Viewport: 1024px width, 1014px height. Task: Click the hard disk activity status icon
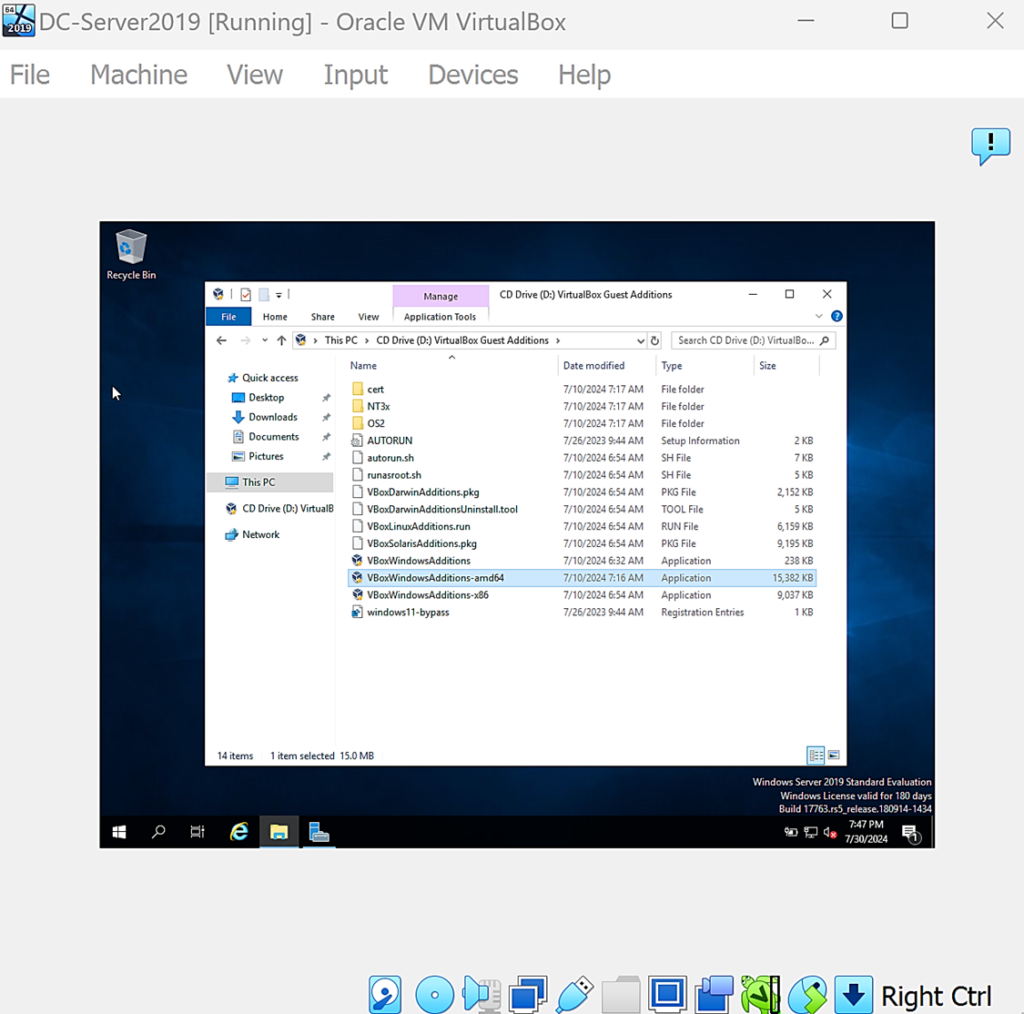pos(385,995)
